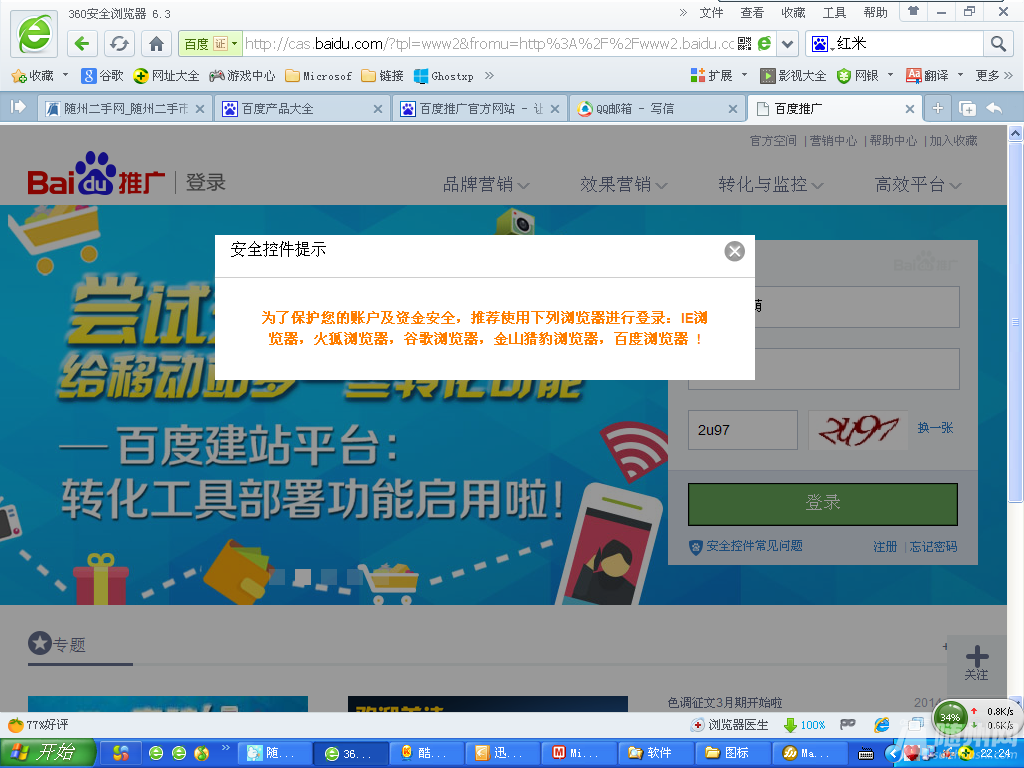The height and width of the screenshot is (768, 1024).
Task: Click the 加入收藏 link
Action: [953, 141]
